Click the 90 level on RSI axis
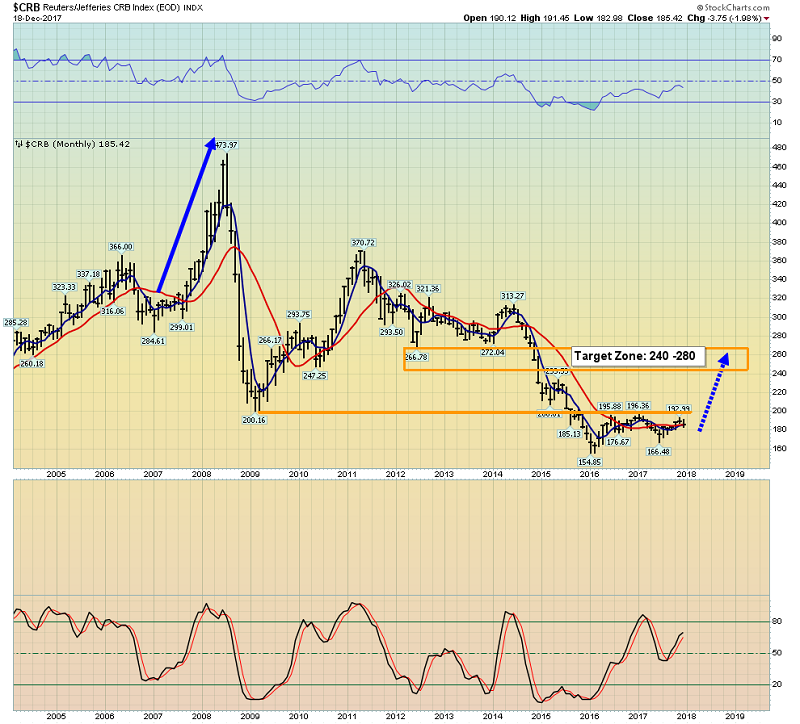 tap(777, 38)
